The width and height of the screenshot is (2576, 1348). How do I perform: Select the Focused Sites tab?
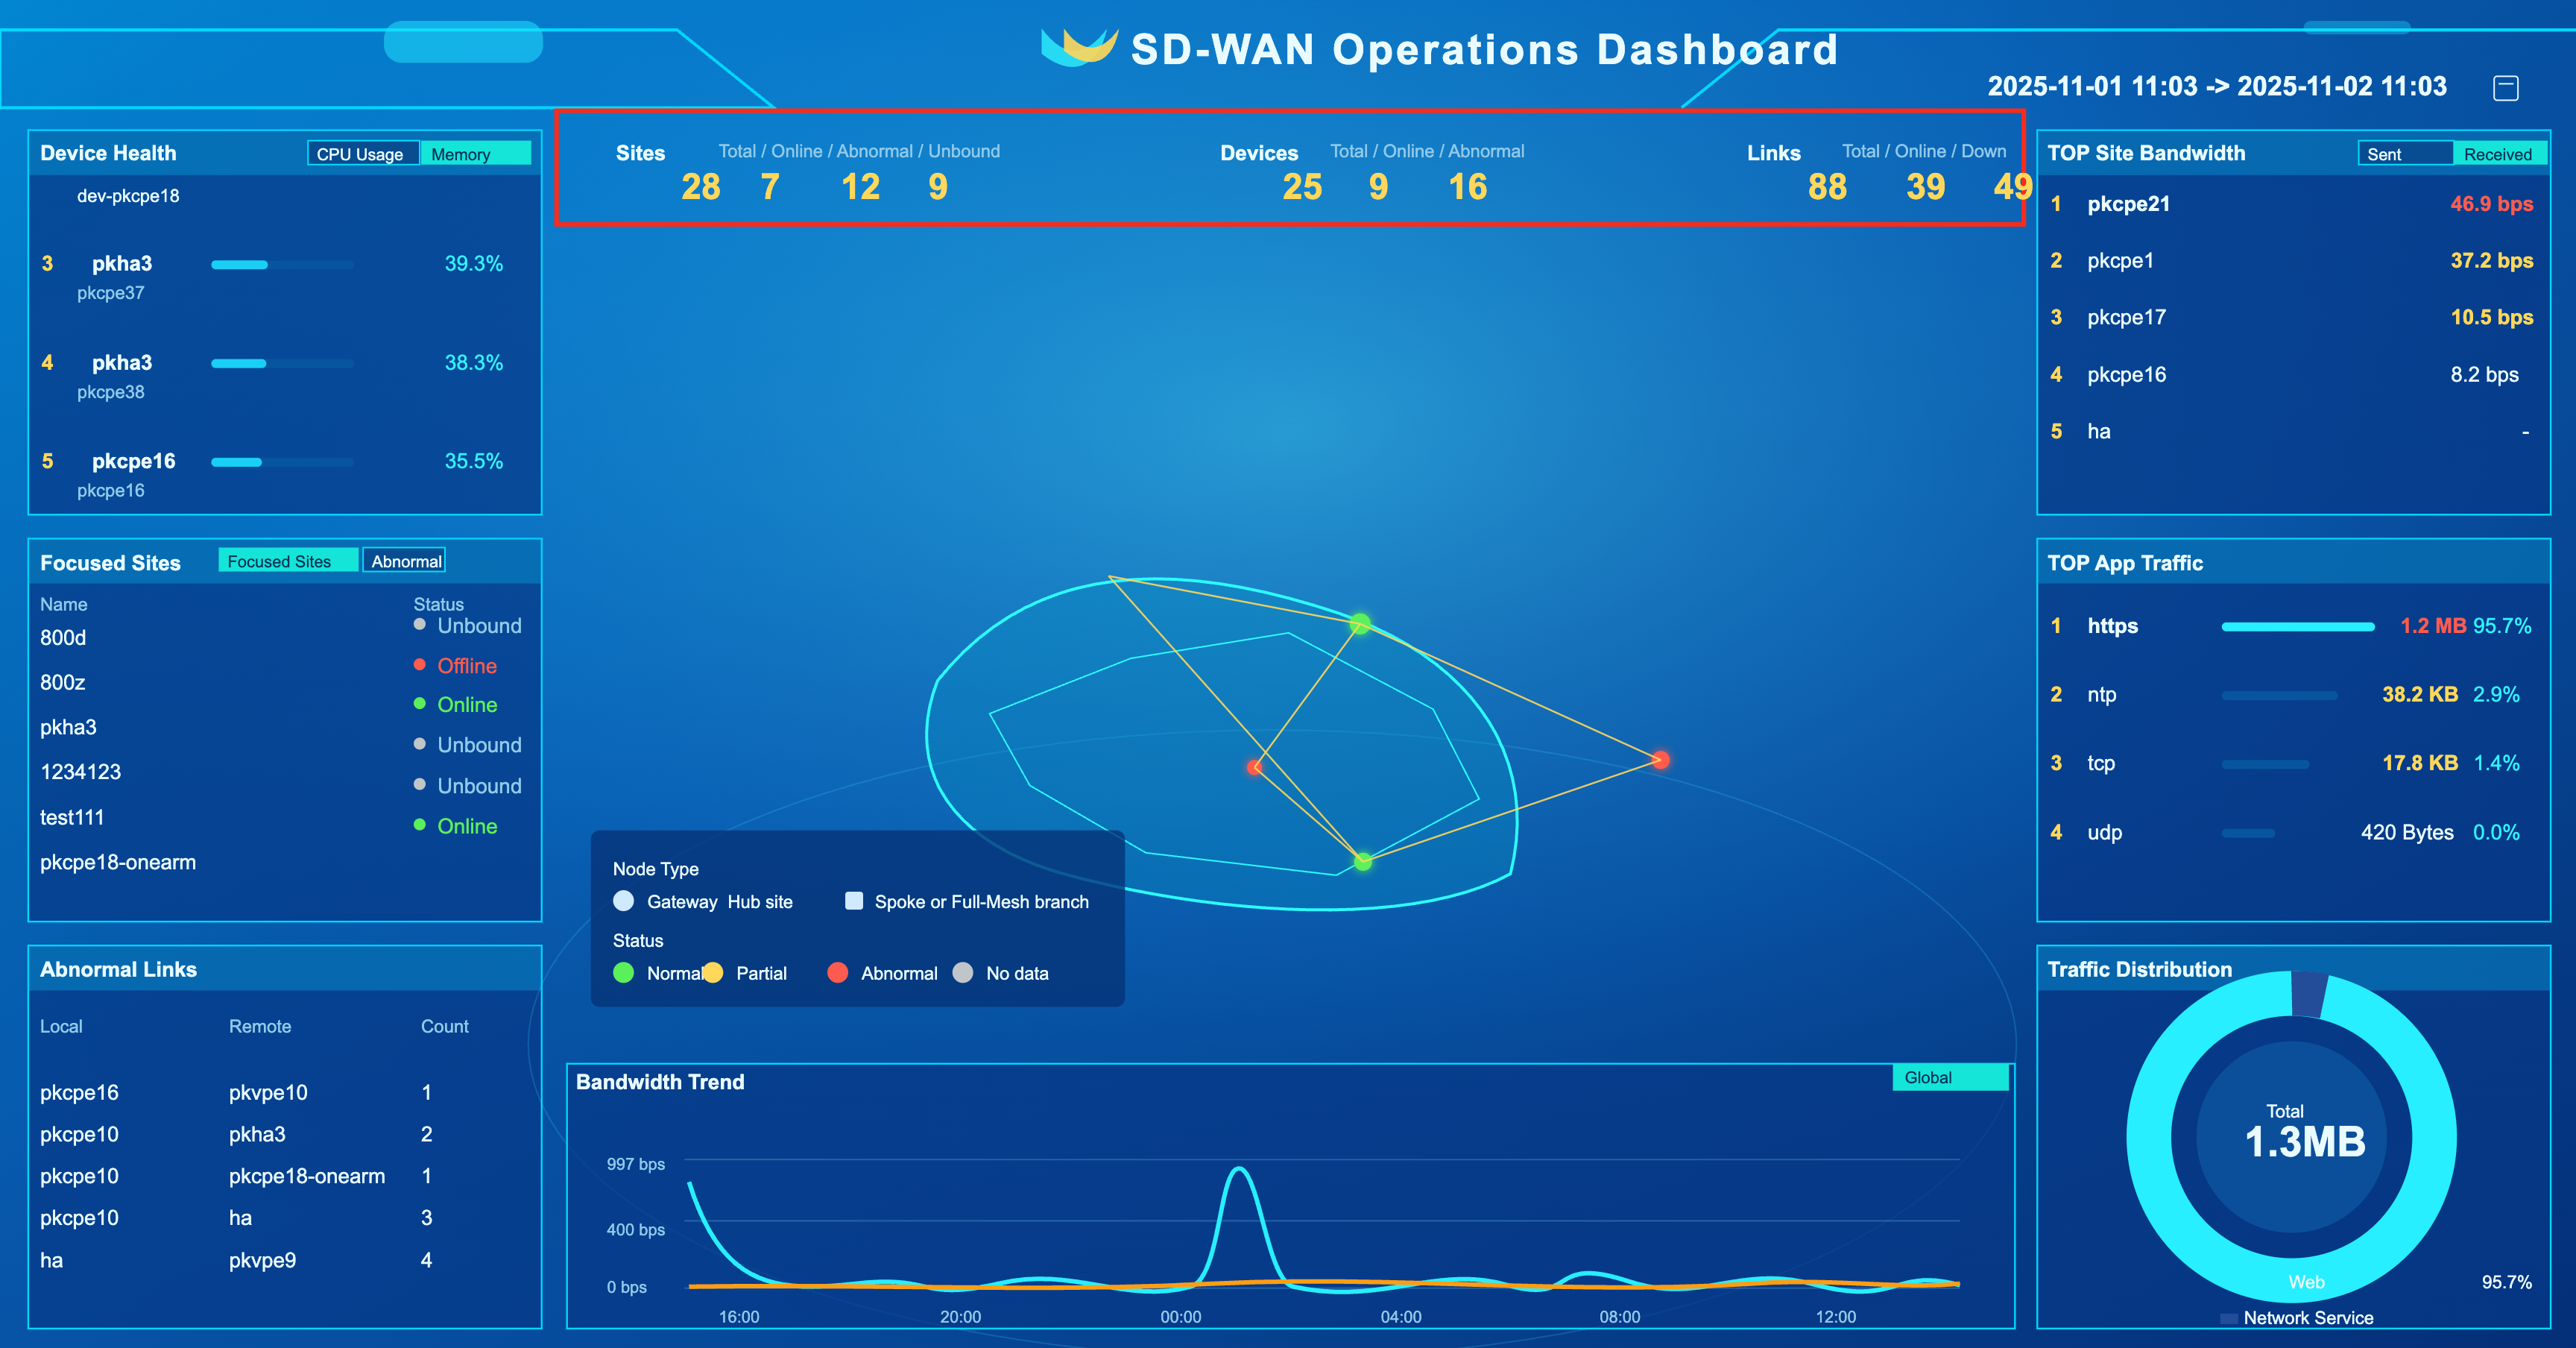pyautogui.click(x=288, y=561)
